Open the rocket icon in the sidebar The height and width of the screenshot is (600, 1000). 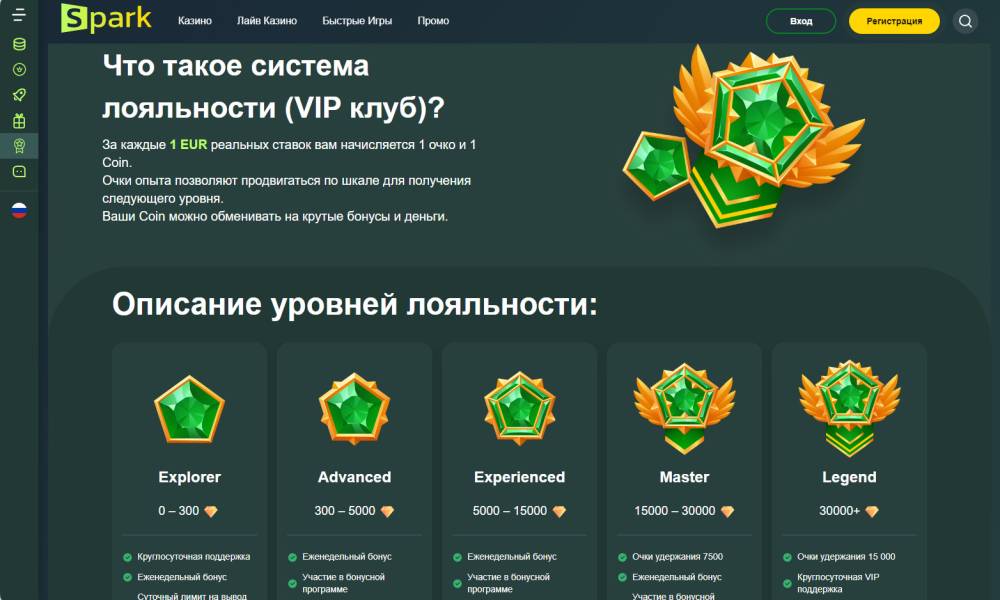(19, 95)
